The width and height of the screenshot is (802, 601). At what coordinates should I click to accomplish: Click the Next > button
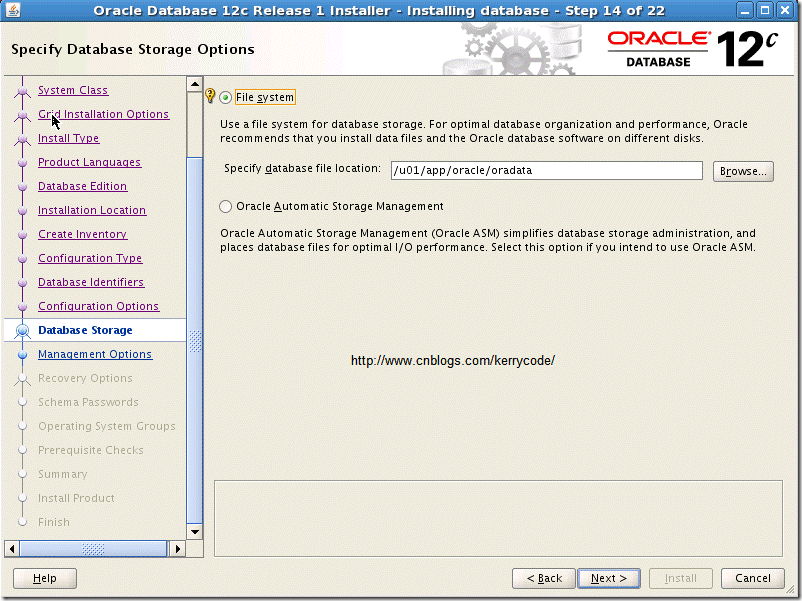pyautogui.click(x=609, y=578)
